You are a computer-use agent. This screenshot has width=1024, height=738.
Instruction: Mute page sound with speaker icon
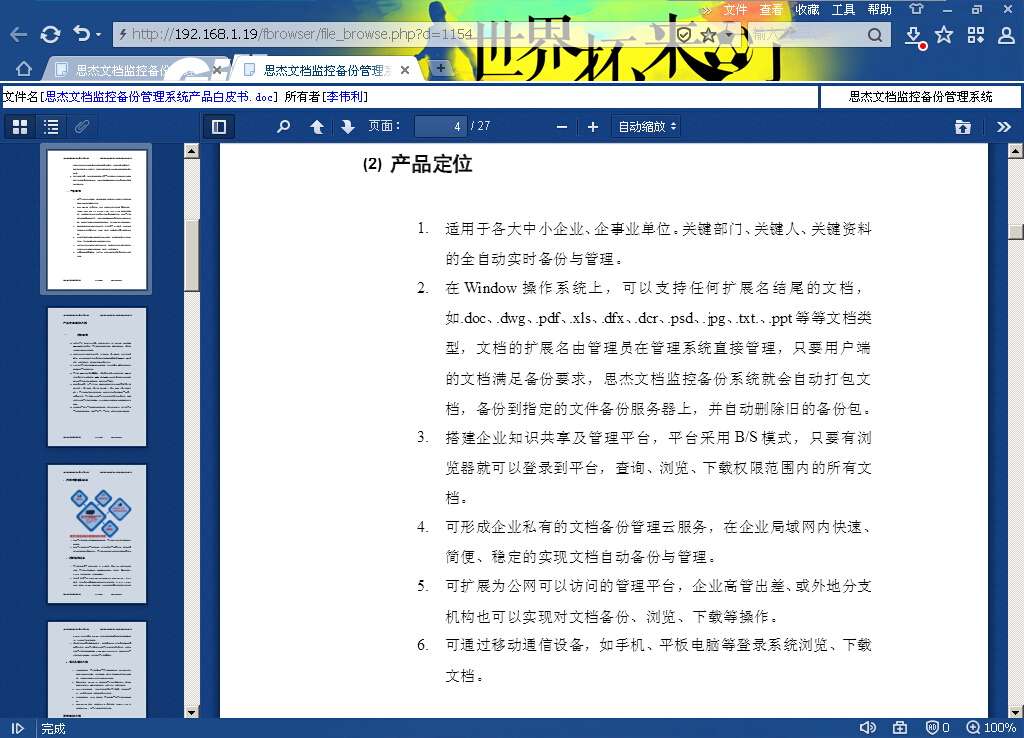[867, 728]
